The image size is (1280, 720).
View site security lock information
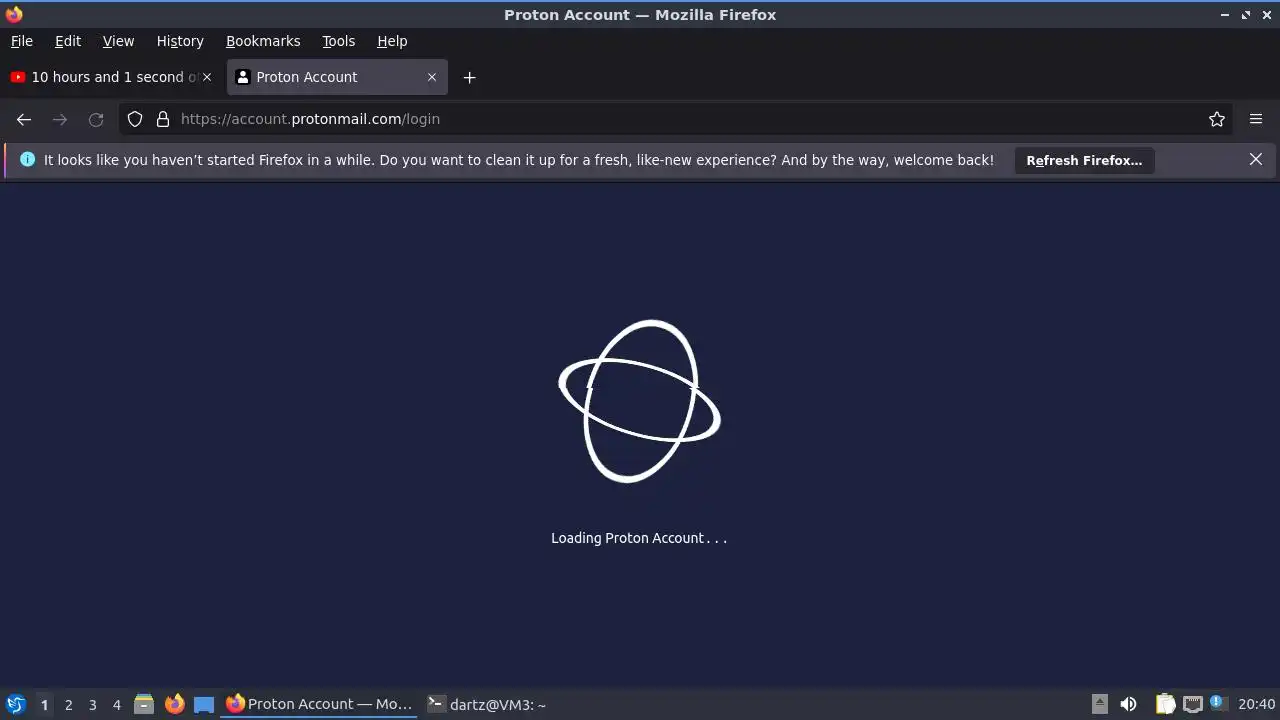pyautogui.click(x=163, y=119)
